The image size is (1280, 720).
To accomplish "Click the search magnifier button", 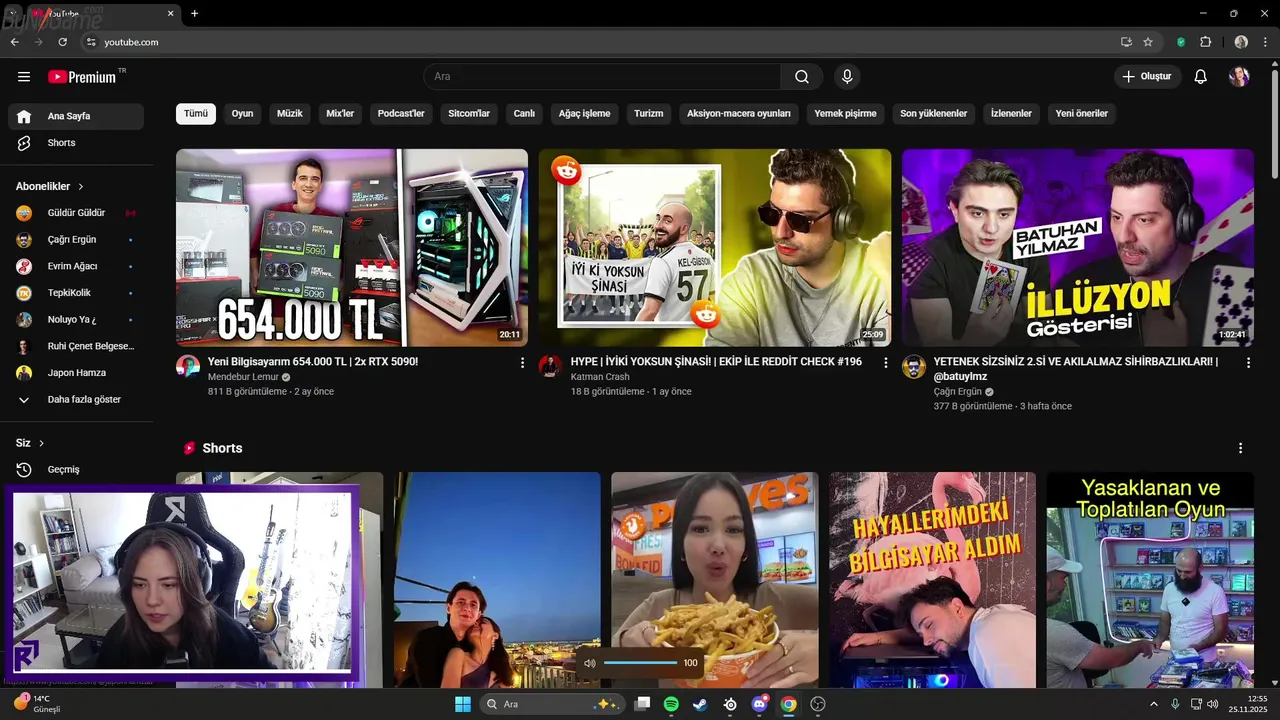I will pyautogui.click(x=802, y=77).
